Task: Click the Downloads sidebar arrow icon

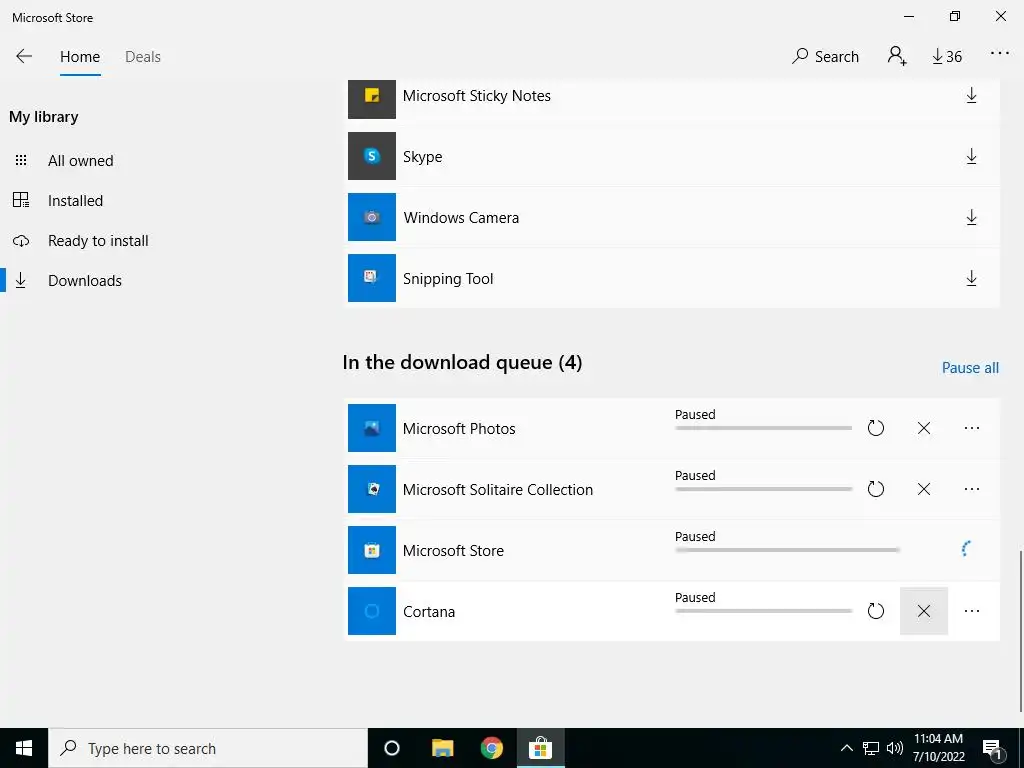Action: point(21,280)
